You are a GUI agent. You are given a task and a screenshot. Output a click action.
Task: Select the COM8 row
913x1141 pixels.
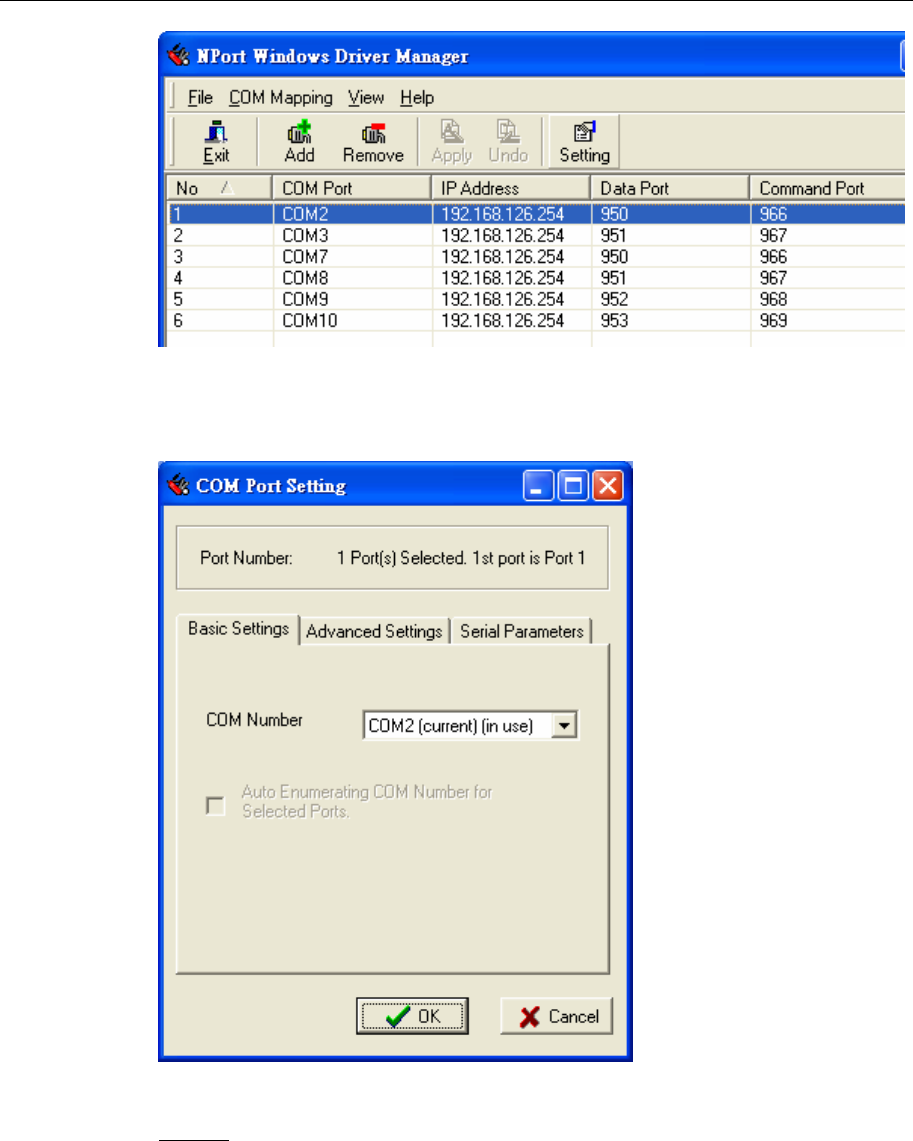pyautogui.click(x=537, y=277)
